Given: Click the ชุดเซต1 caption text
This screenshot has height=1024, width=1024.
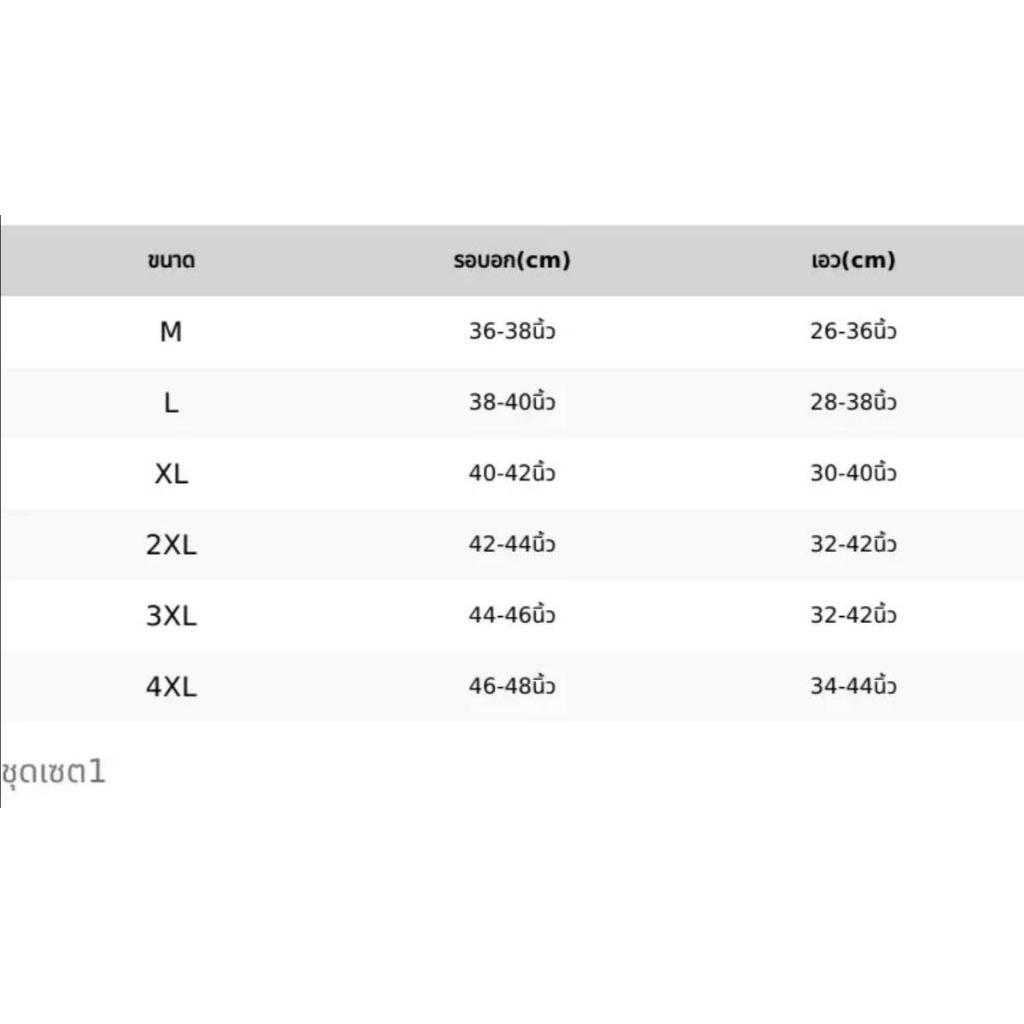Looking at the screenshot, I should point(54,773).
